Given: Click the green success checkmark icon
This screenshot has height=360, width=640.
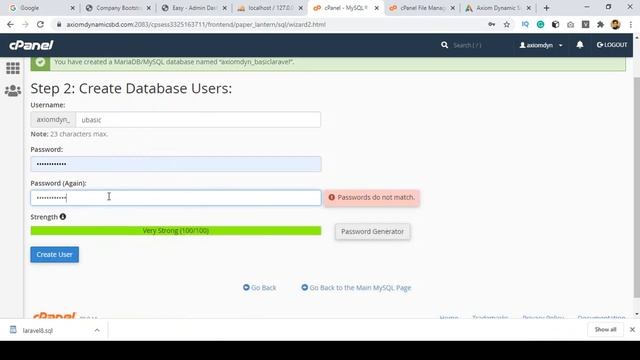Looking at the screenshot, I should 40,62.
